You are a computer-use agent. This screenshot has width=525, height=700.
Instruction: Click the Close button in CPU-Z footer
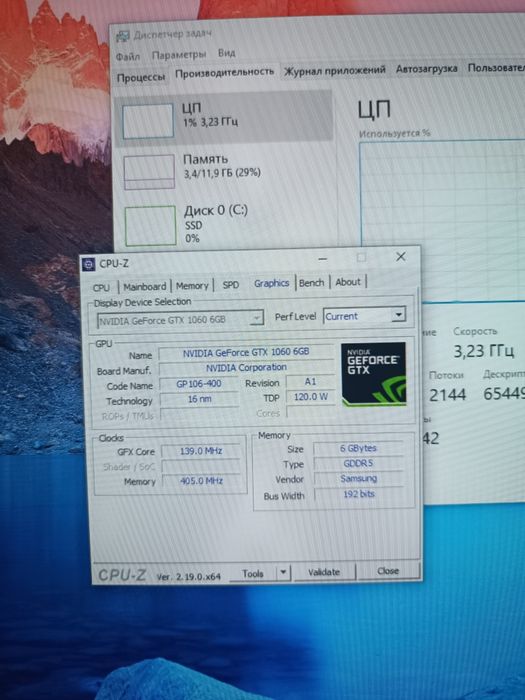tap(388, 571)
